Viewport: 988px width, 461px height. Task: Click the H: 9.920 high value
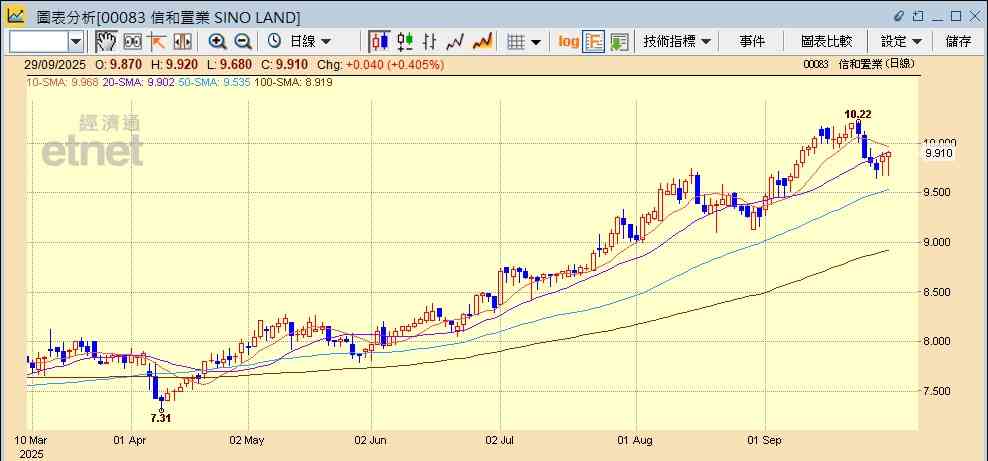click(173, 64)
